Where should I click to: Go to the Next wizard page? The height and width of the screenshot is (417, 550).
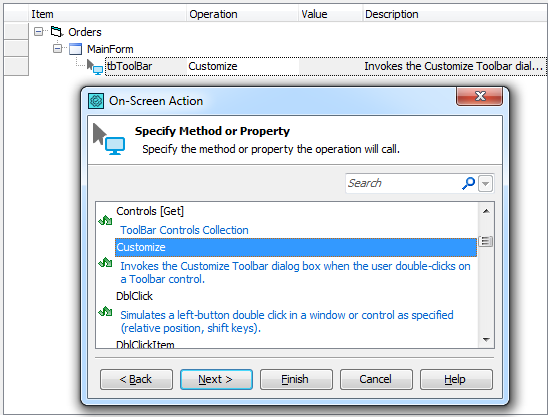coord(216,379)
